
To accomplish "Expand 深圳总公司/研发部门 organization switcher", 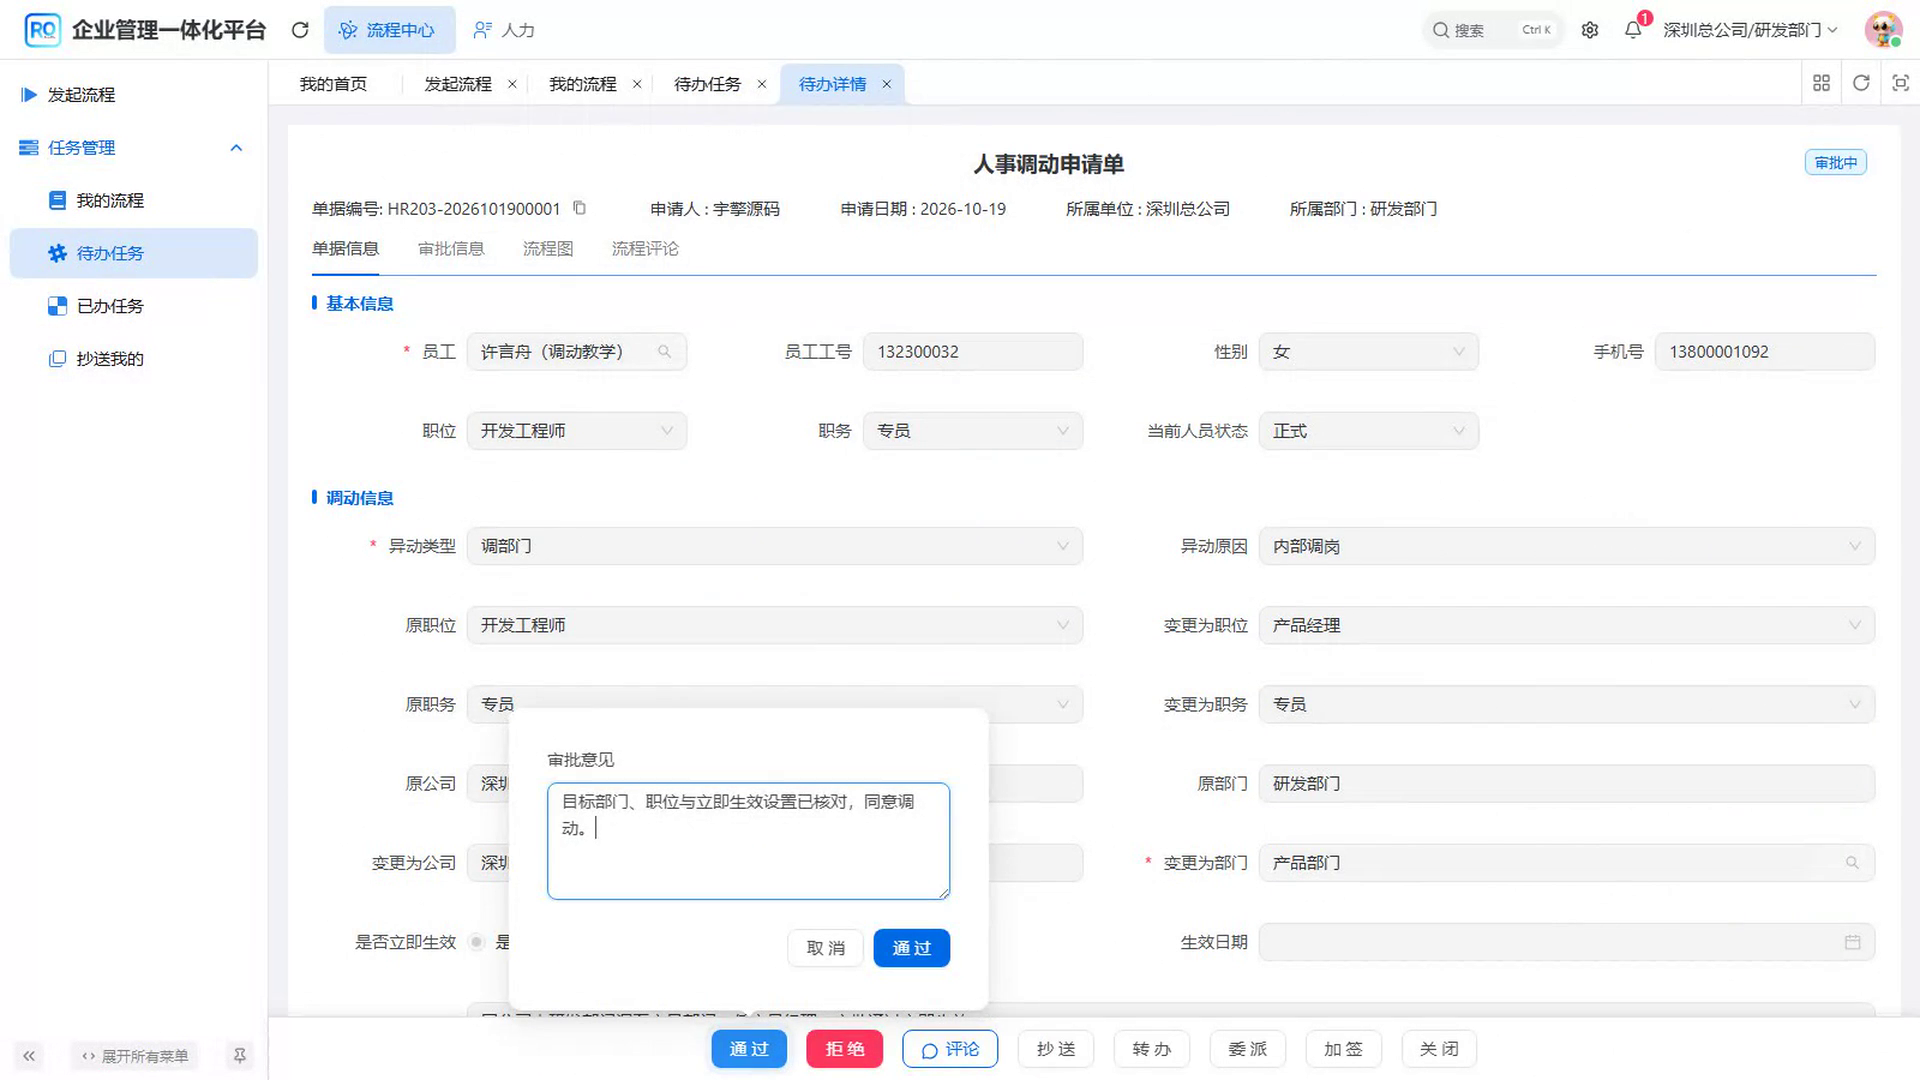I will click(x=1750, y=30).
